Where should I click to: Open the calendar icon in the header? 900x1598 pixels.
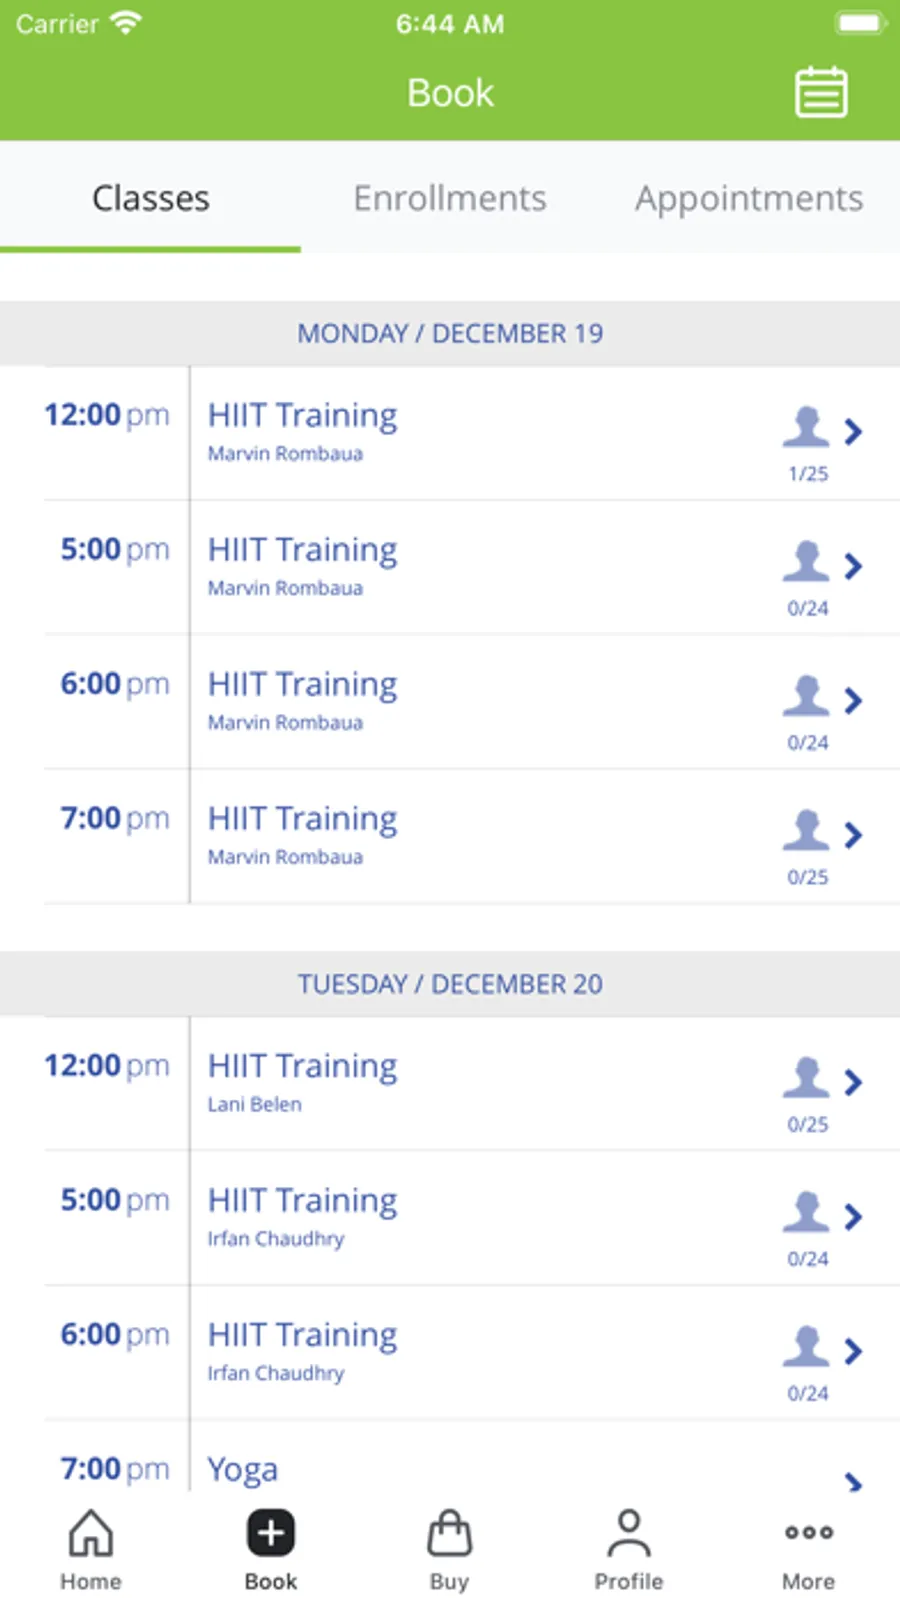pyautogui.click(x=821, y=93)
